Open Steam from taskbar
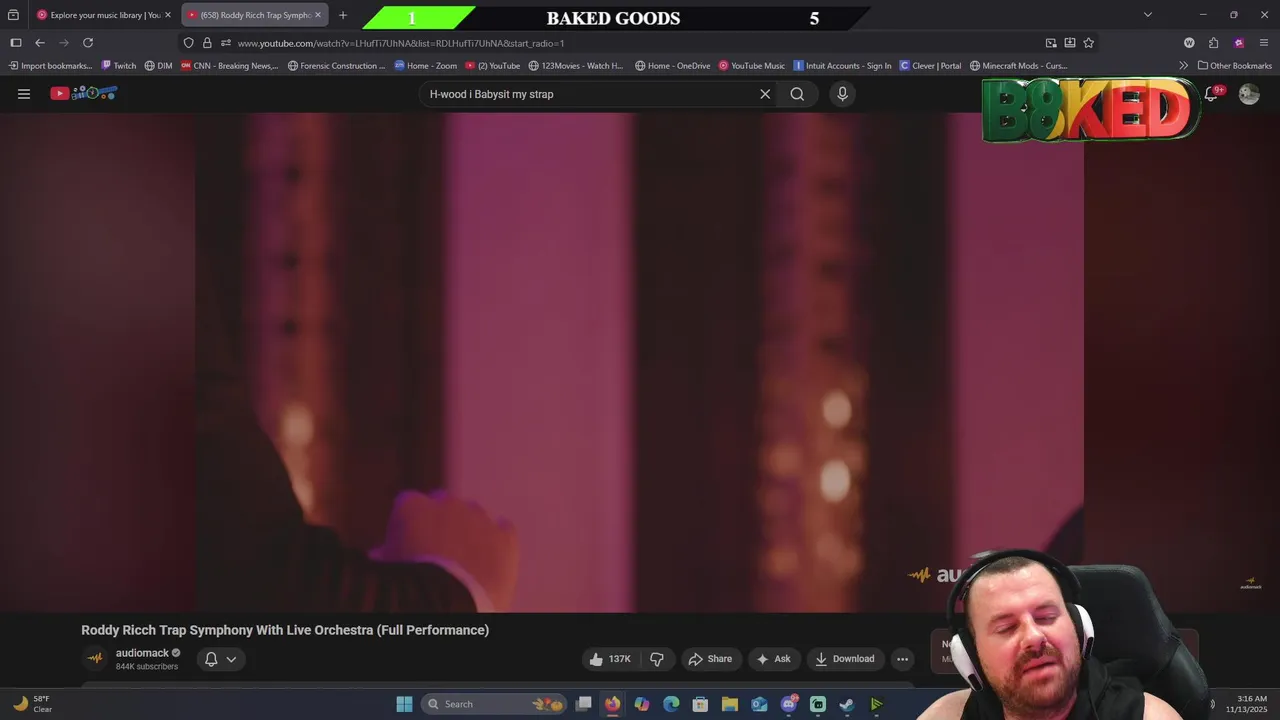This screenshot has height=720, width=1280. point(847,704)
